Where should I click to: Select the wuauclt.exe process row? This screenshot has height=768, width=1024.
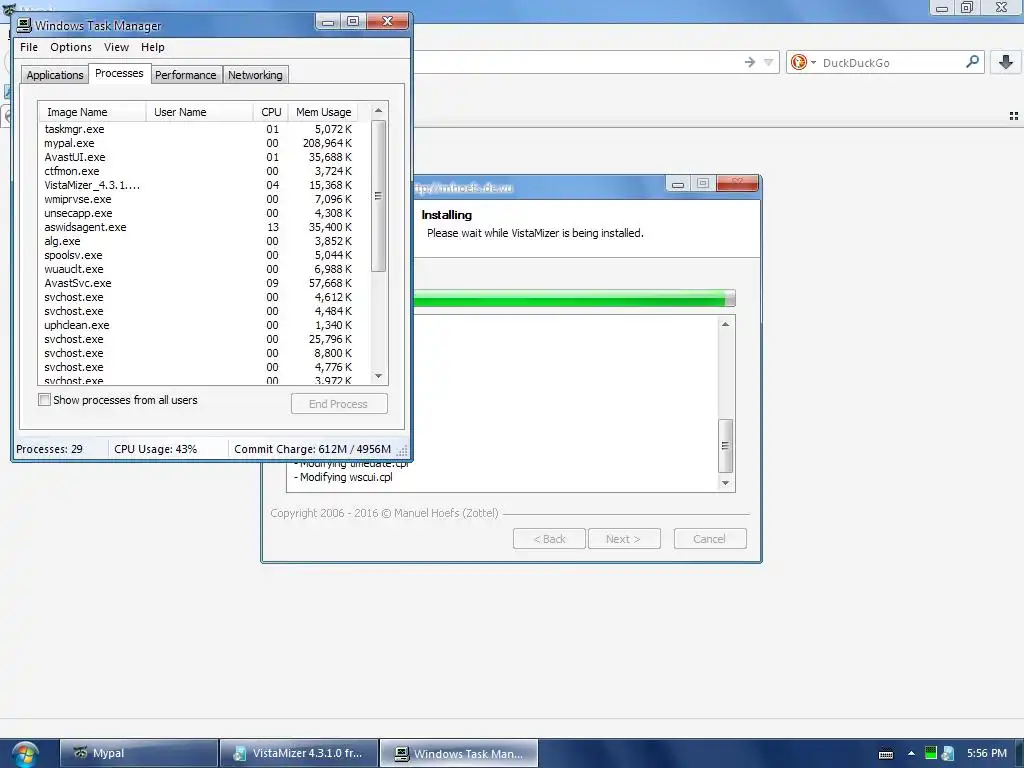[204, 269]
